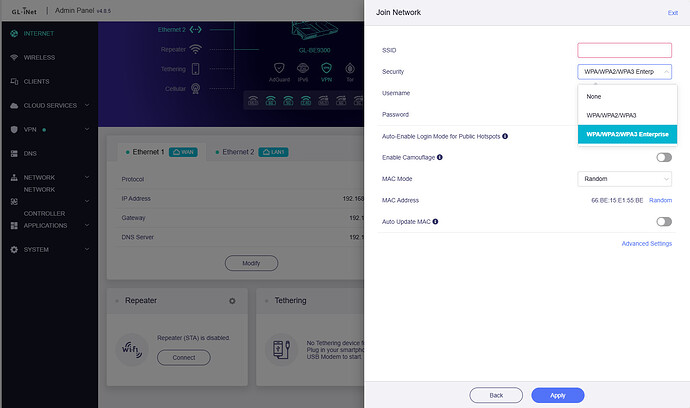Toggle the Enable Camouflage switch
The height and width of the screenshot is (408, 690).
click(x=663, y=157)
